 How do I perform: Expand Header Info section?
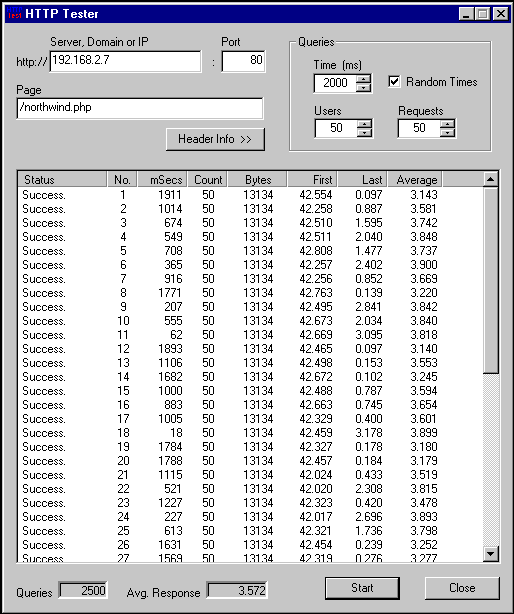tap(215, 139)
